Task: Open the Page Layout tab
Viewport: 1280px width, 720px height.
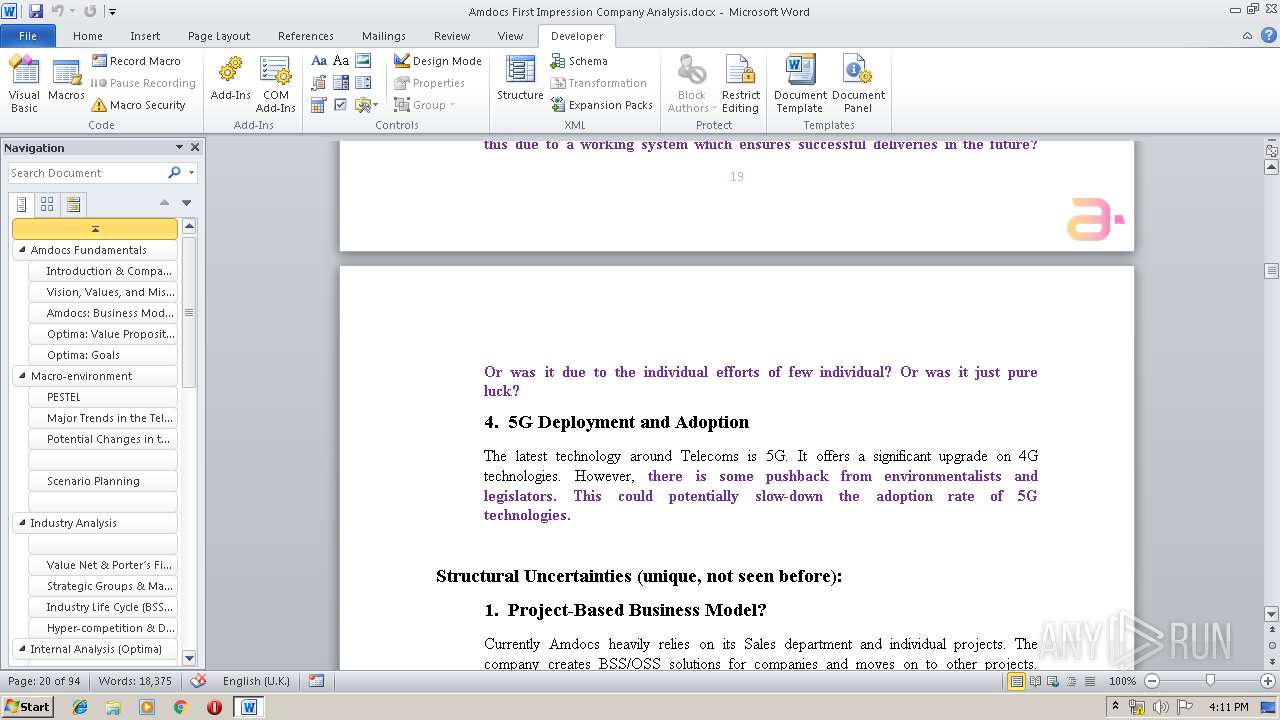Action: point(219,36)
